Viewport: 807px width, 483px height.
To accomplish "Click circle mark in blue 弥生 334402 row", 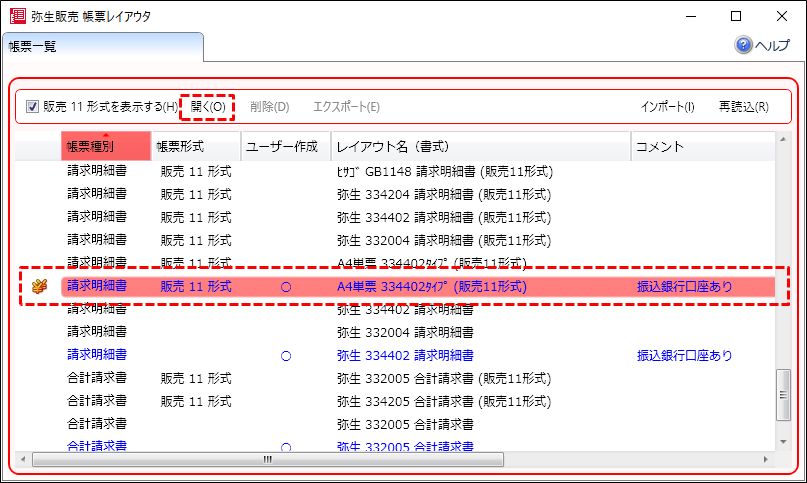I will point(286,356).
